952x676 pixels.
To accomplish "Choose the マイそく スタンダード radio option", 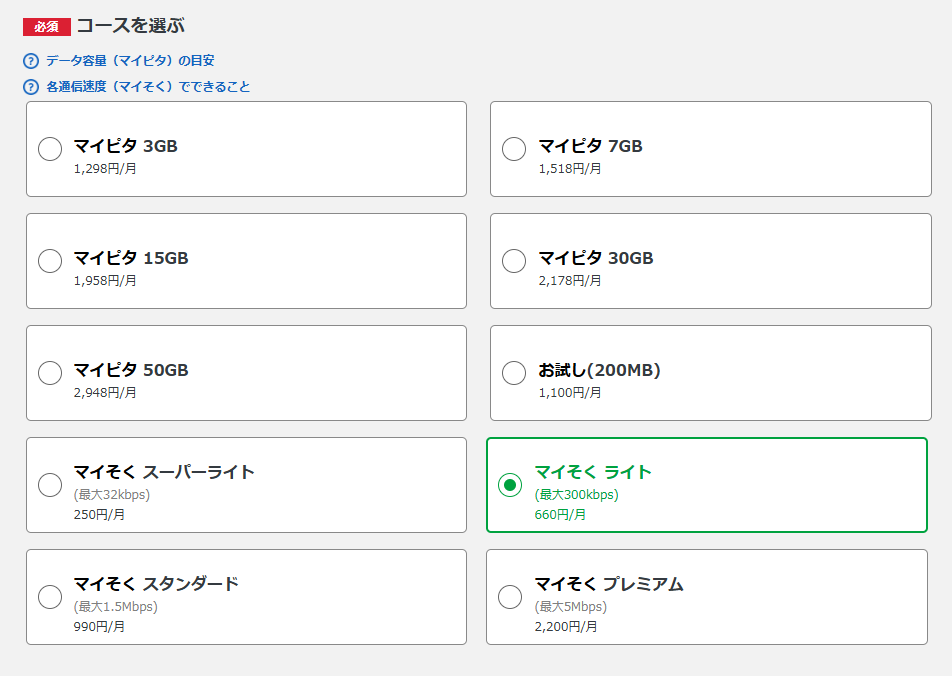I will click(x=50, y=597).
